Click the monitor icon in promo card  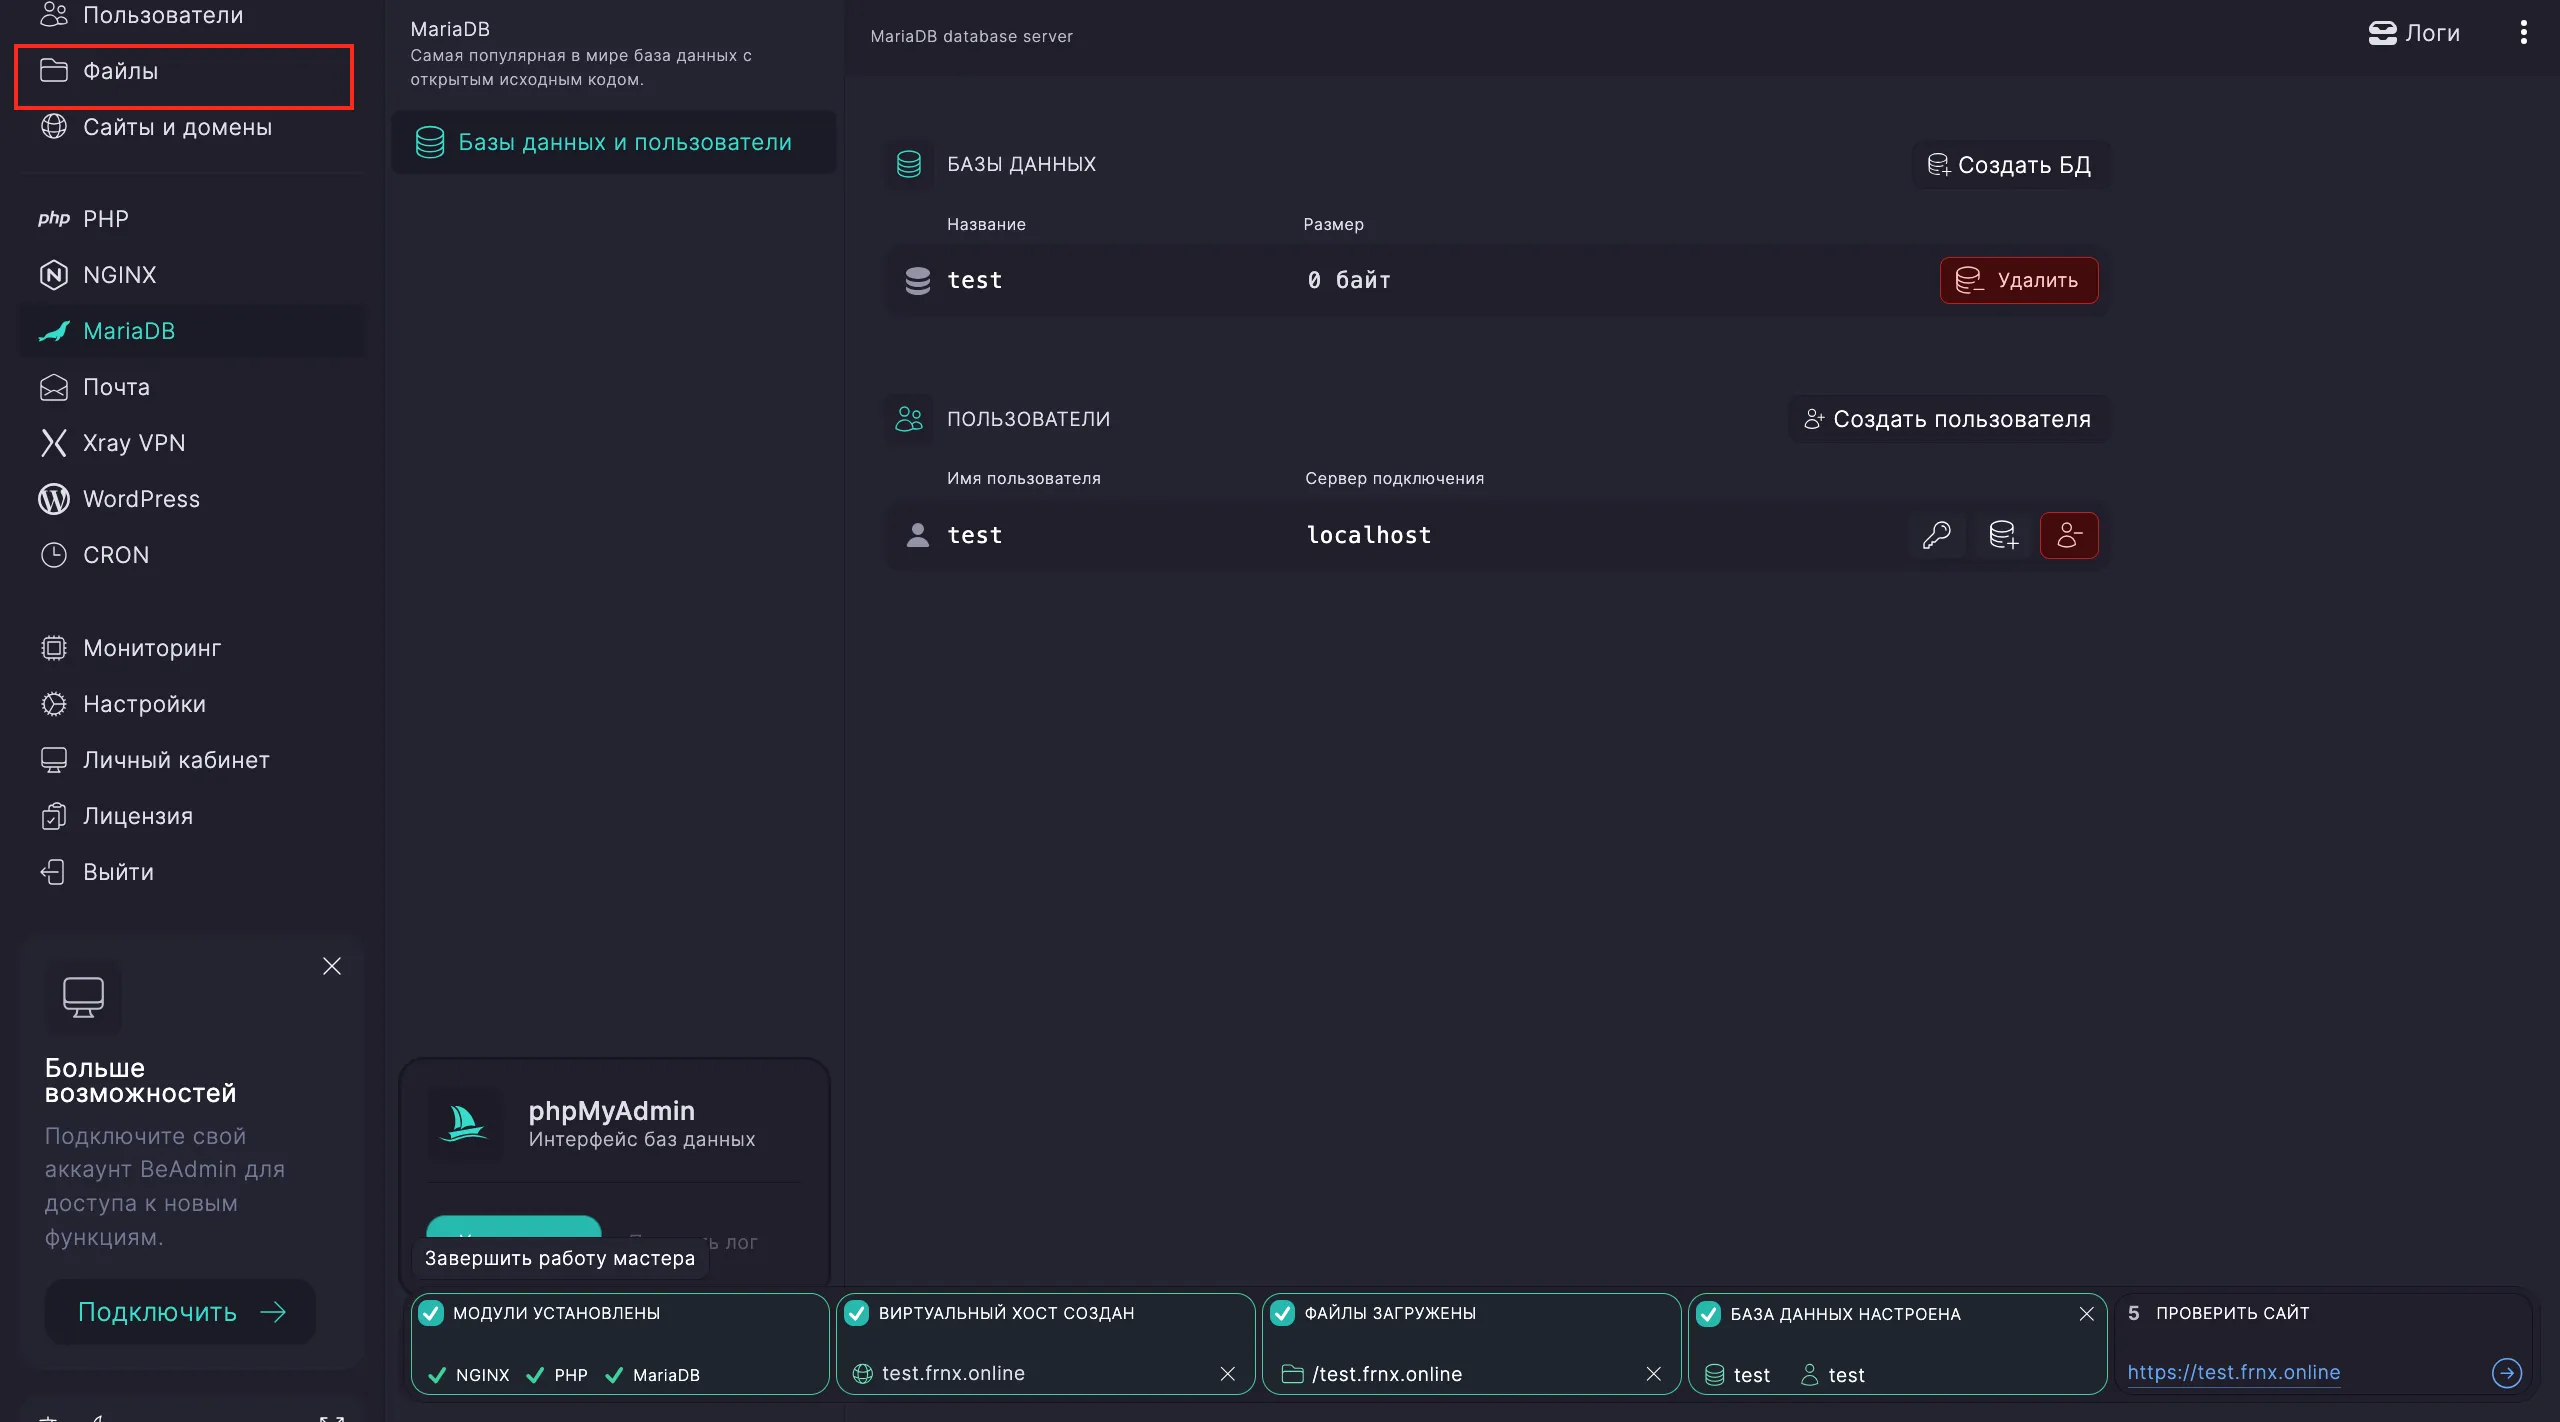click(x=83, y=997)
